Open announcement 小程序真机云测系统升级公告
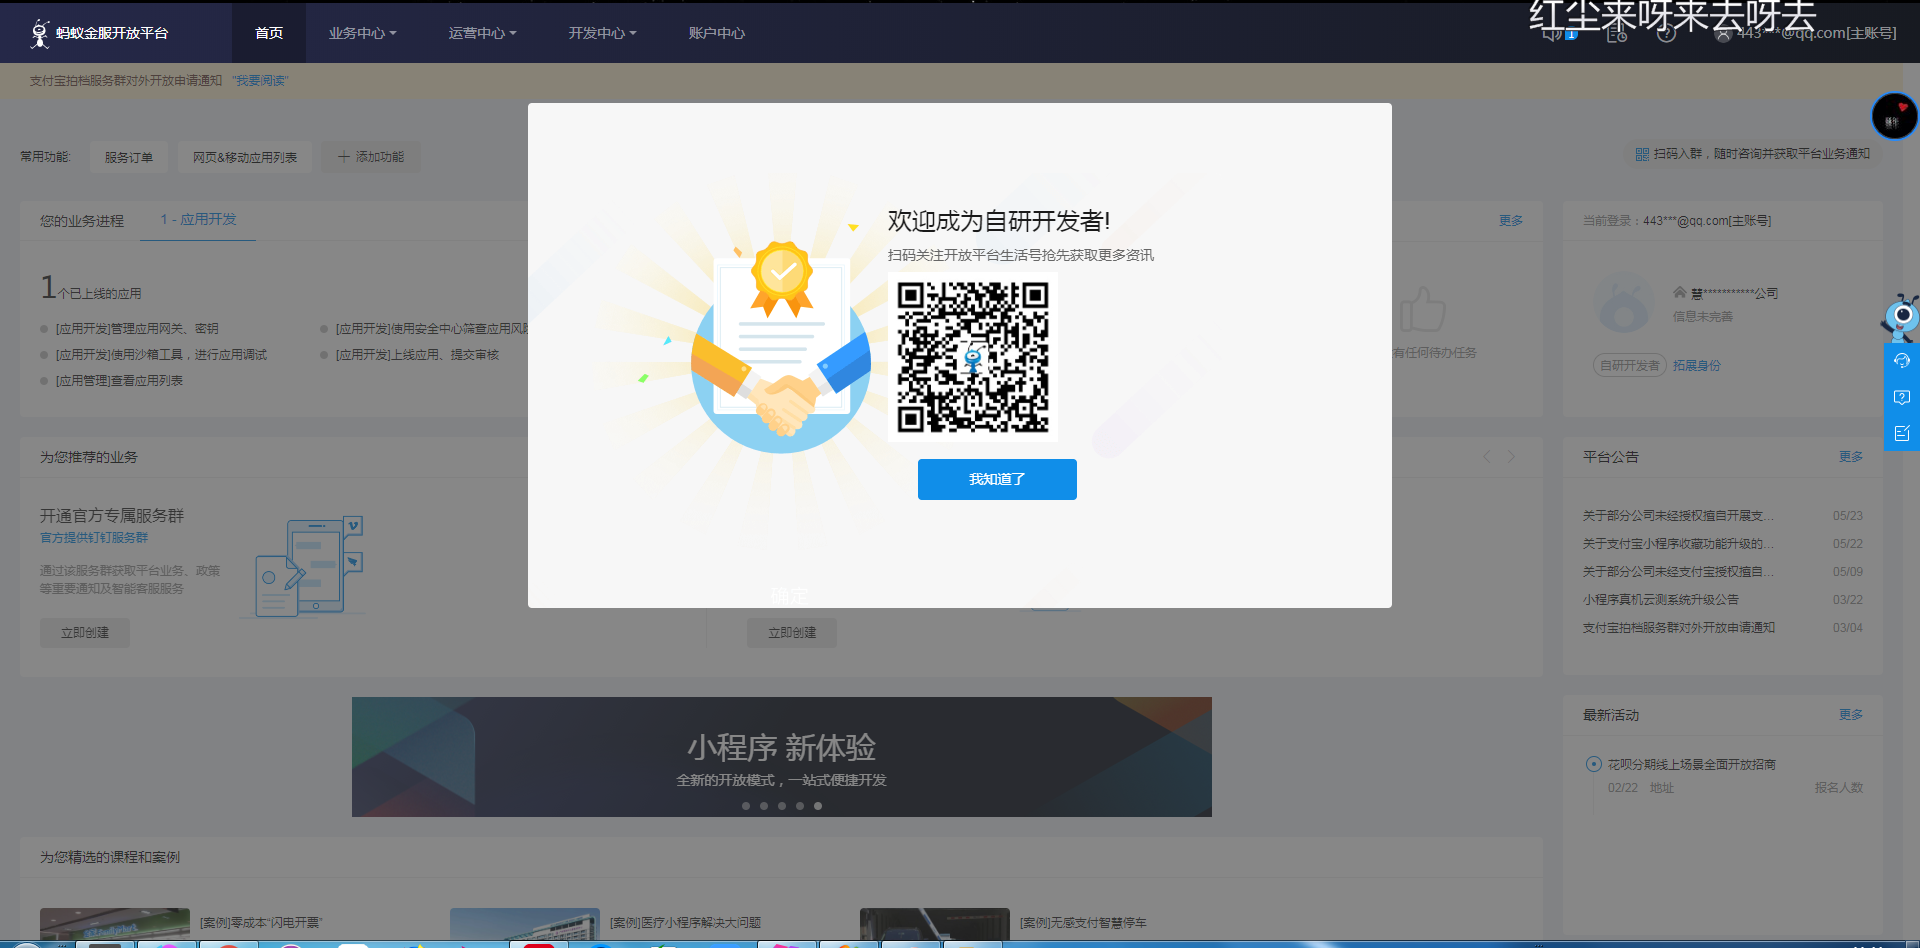The image size is (1920, 948). pos(1660,600)
